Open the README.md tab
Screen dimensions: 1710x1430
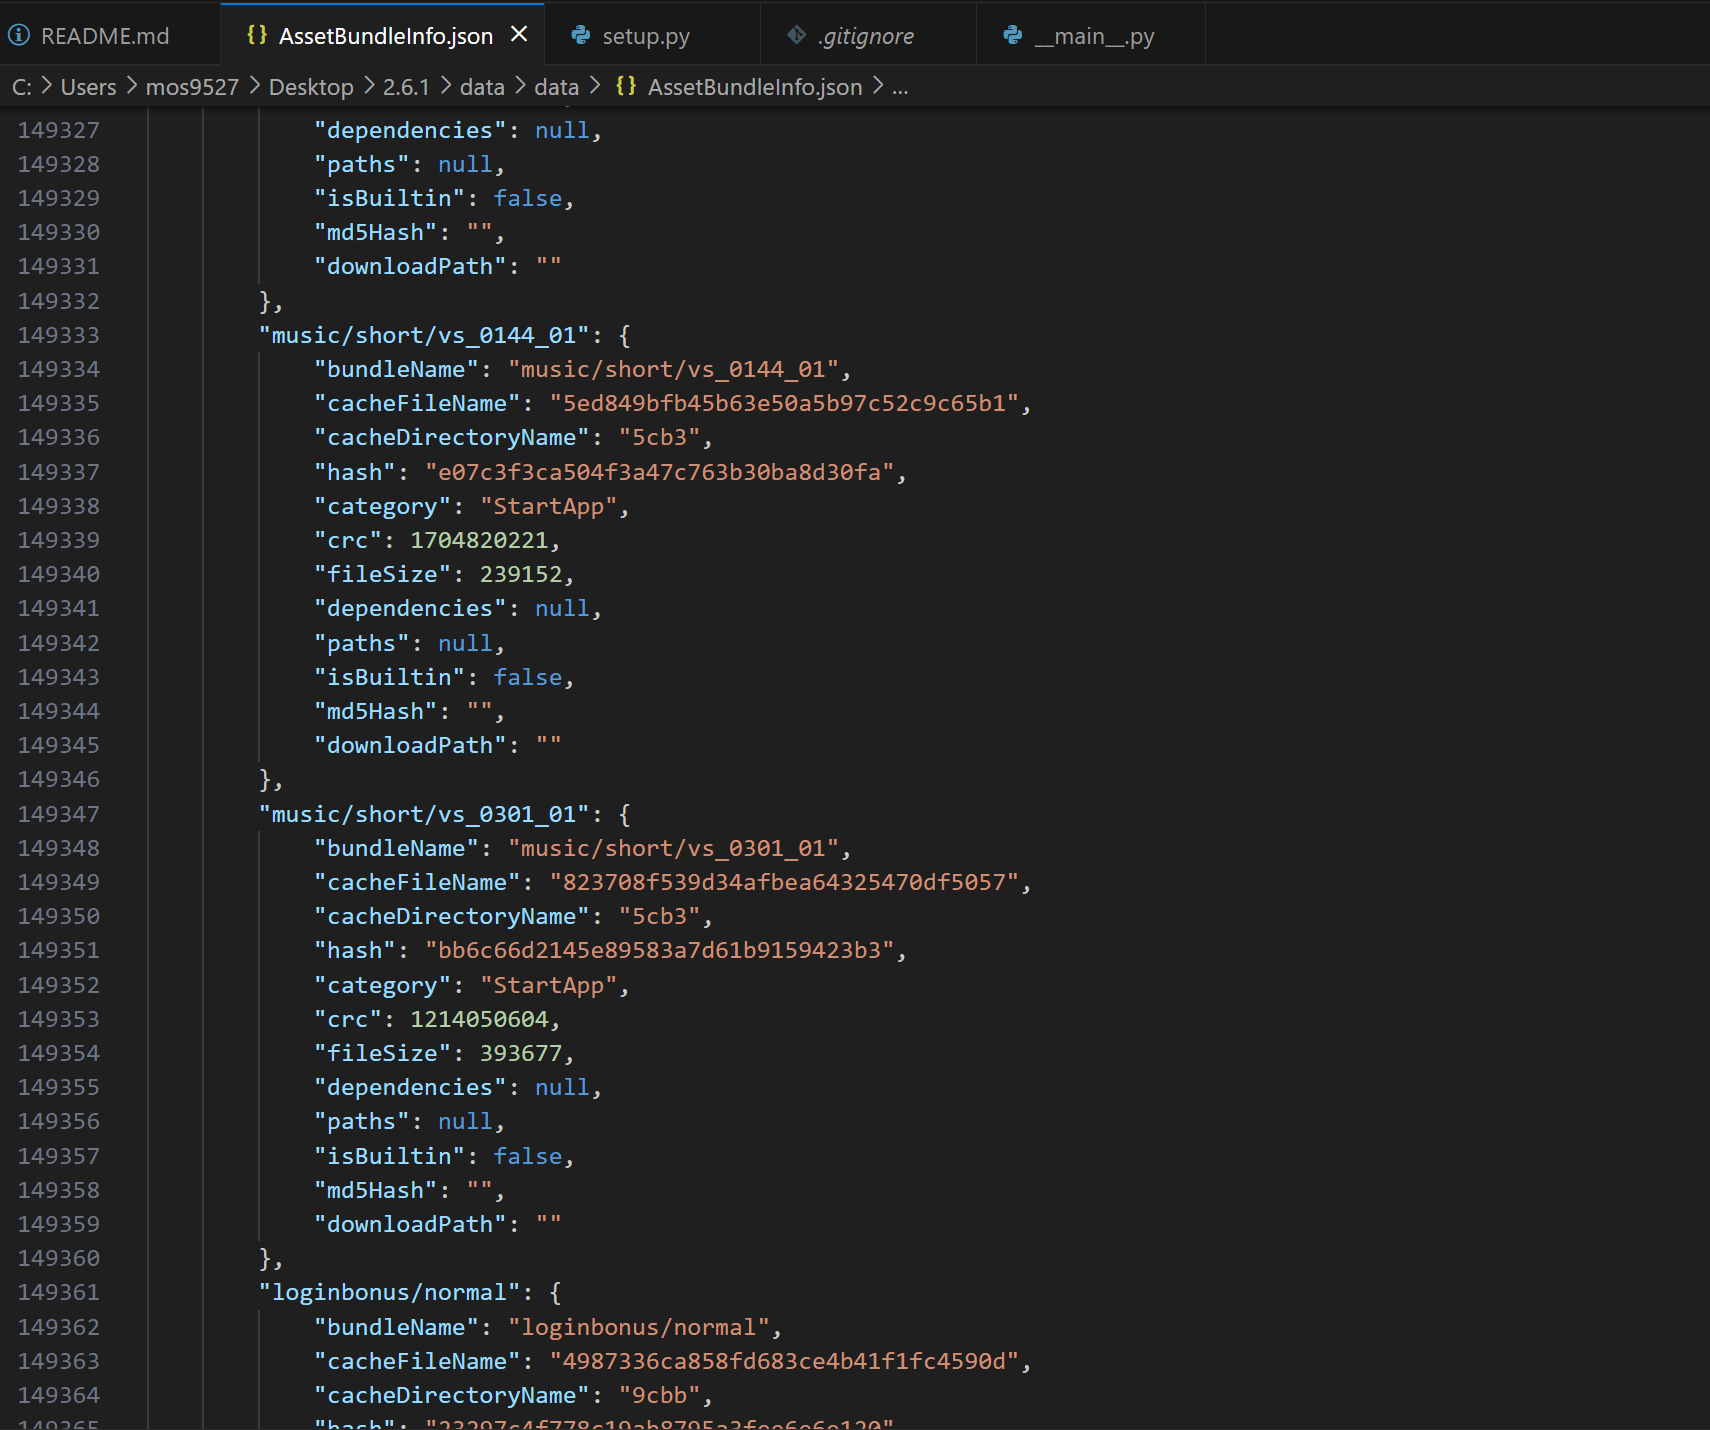(x=105, y=36)
